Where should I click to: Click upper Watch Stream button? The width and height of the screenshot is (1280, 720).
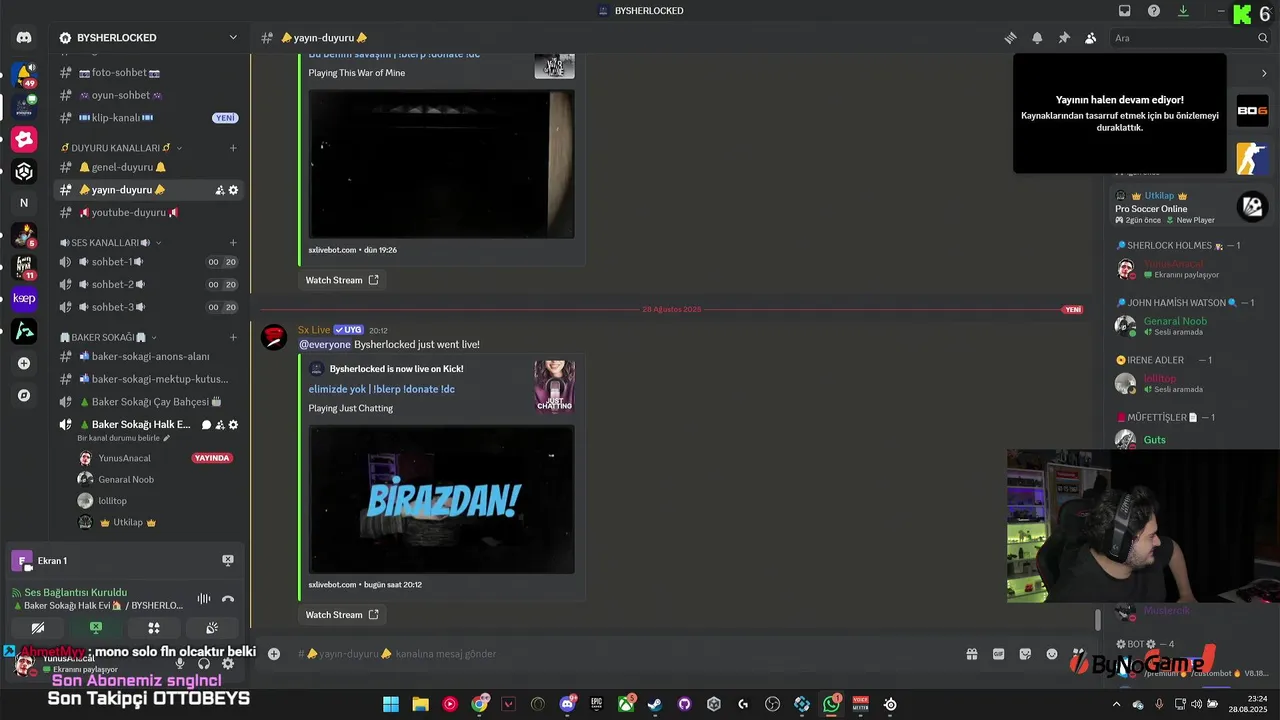342,280
